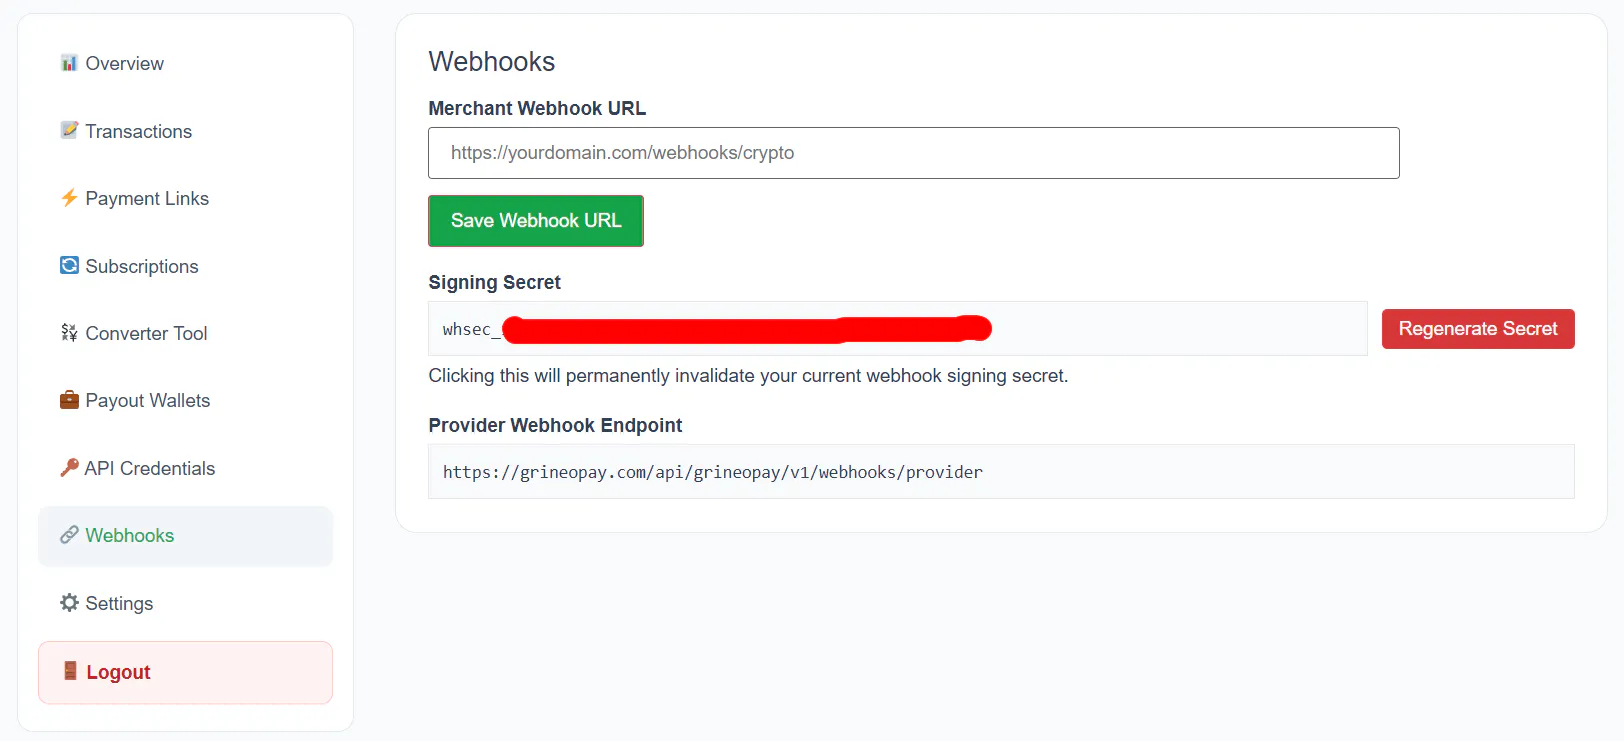
Task: Click the Overview bar chart icon
Action: click(69, 63)
